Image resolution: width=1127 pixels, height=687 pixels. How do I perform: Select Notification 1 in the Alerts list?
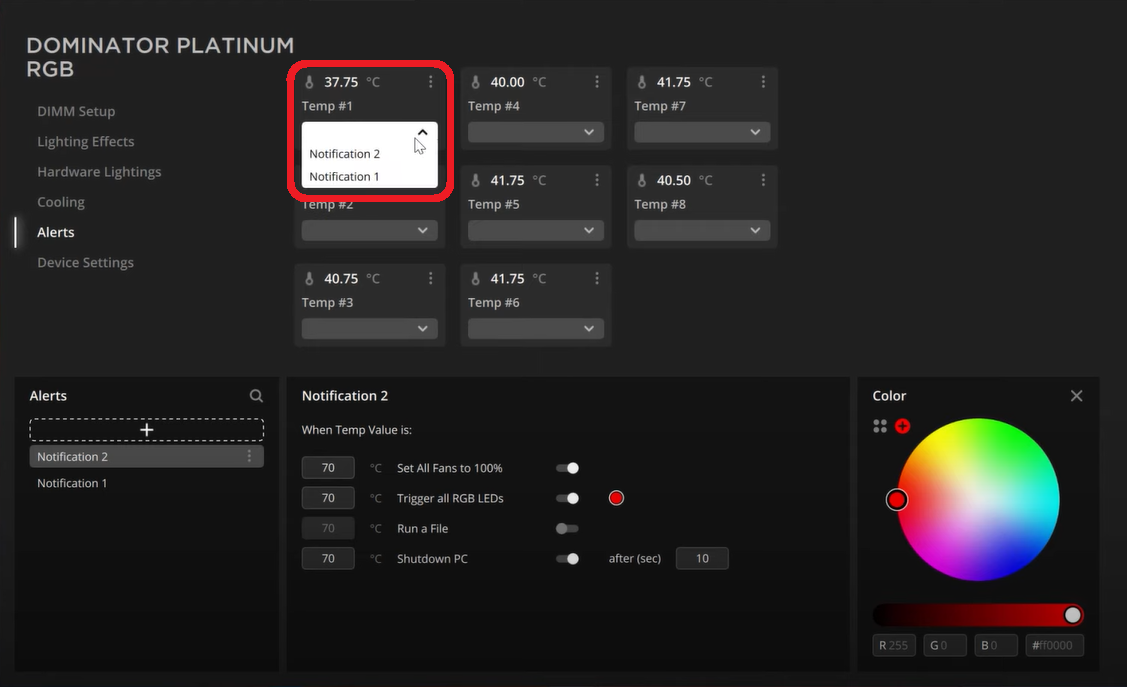[72, 483]
